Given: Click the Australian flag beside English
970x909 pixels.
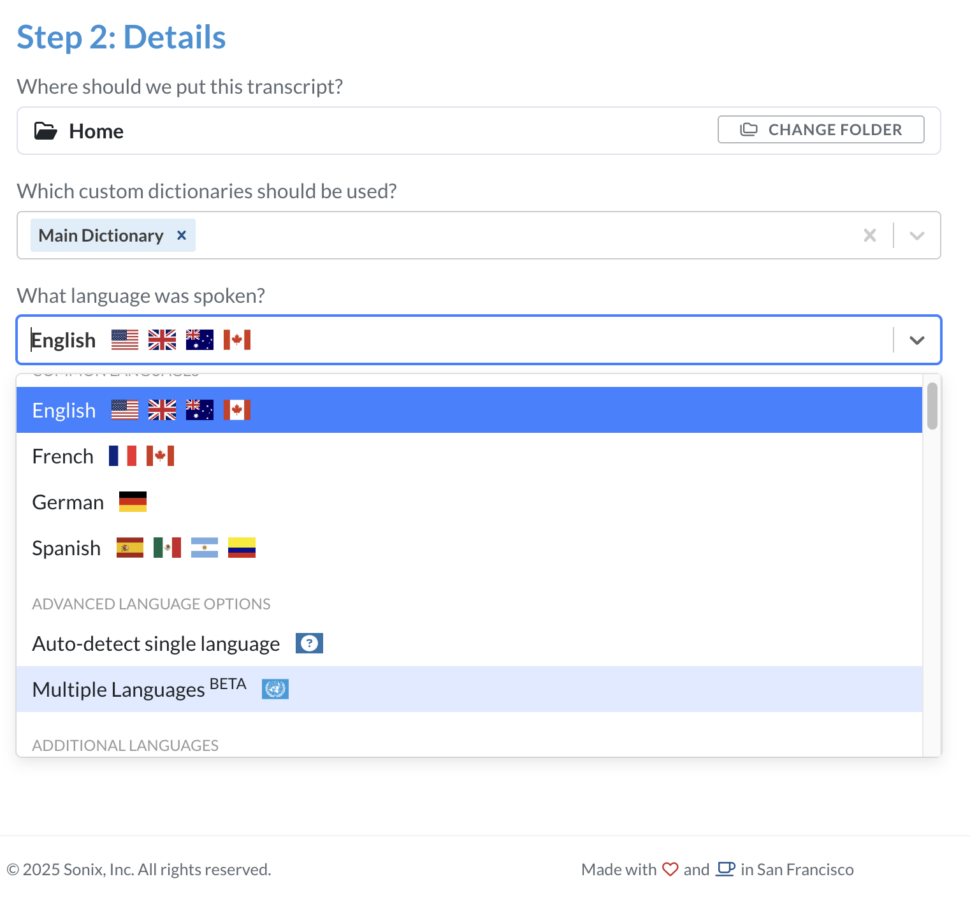Looking at the screenshot, I should [199, 339].
